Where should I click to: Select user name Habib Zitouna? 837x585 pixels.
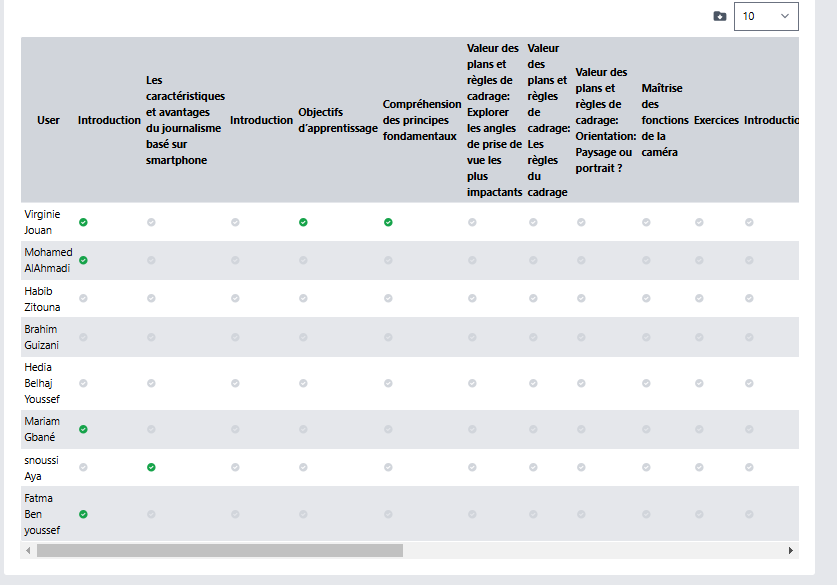tap(42, 299)
